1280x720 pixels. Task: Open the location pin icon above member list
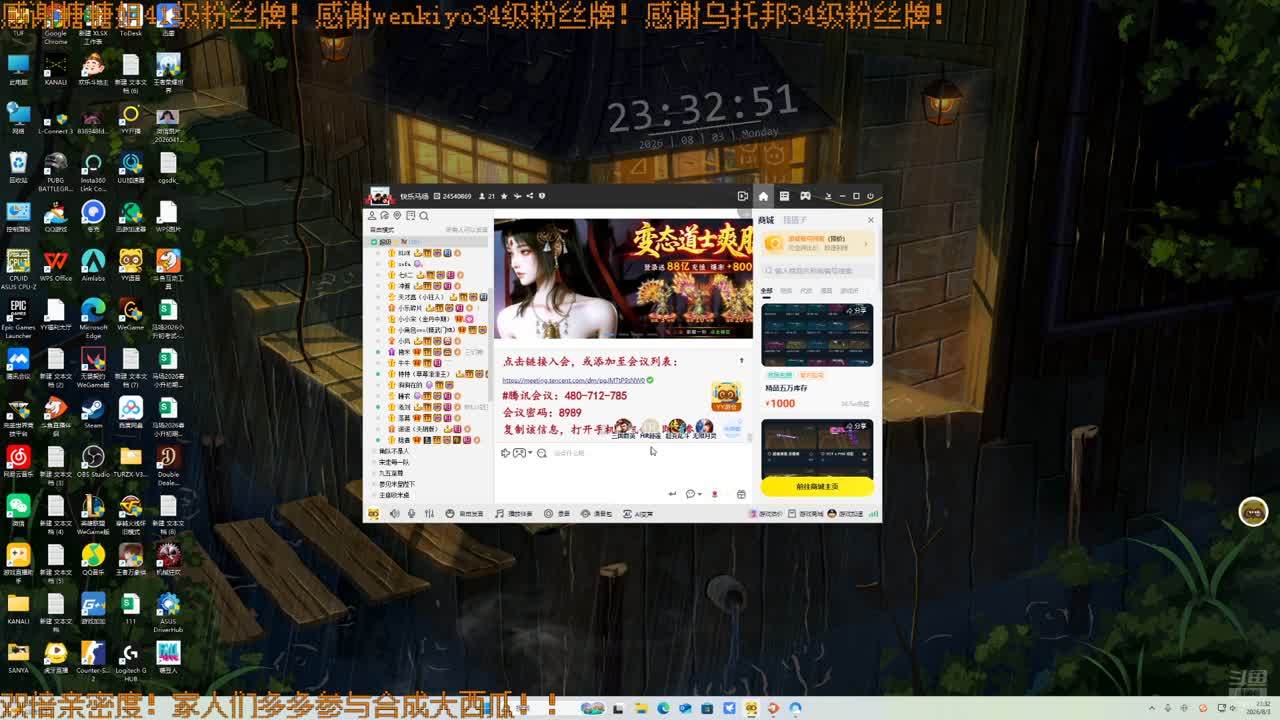point(397,216)
